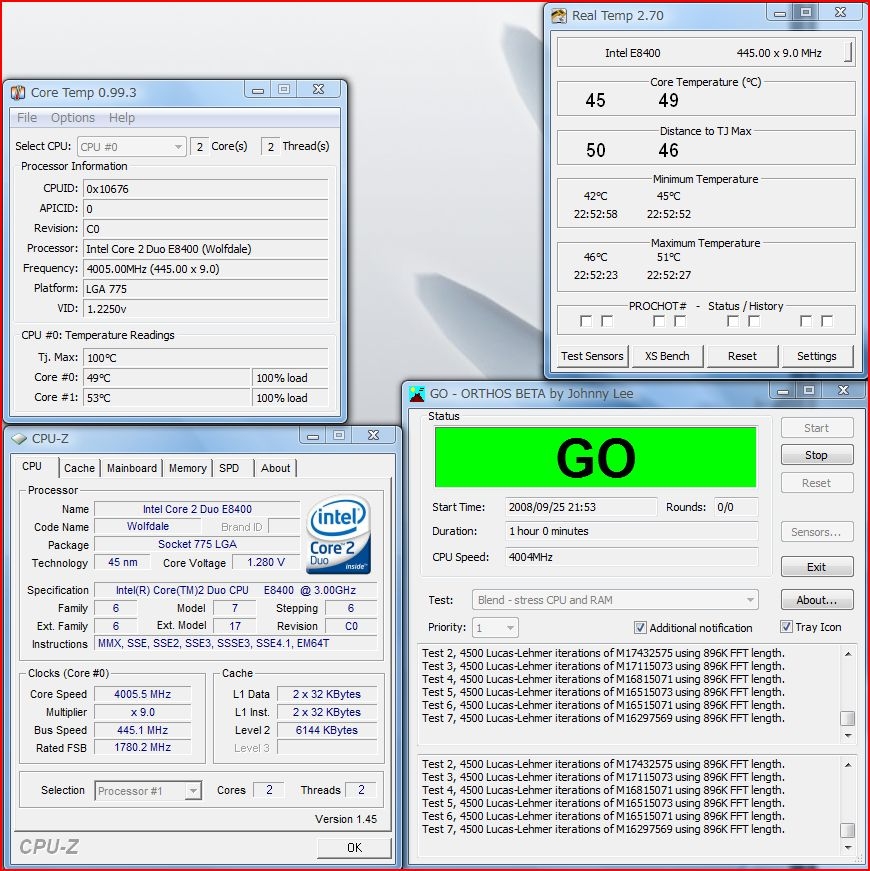Open Select CPU dropdown in Core Temp

131,147
